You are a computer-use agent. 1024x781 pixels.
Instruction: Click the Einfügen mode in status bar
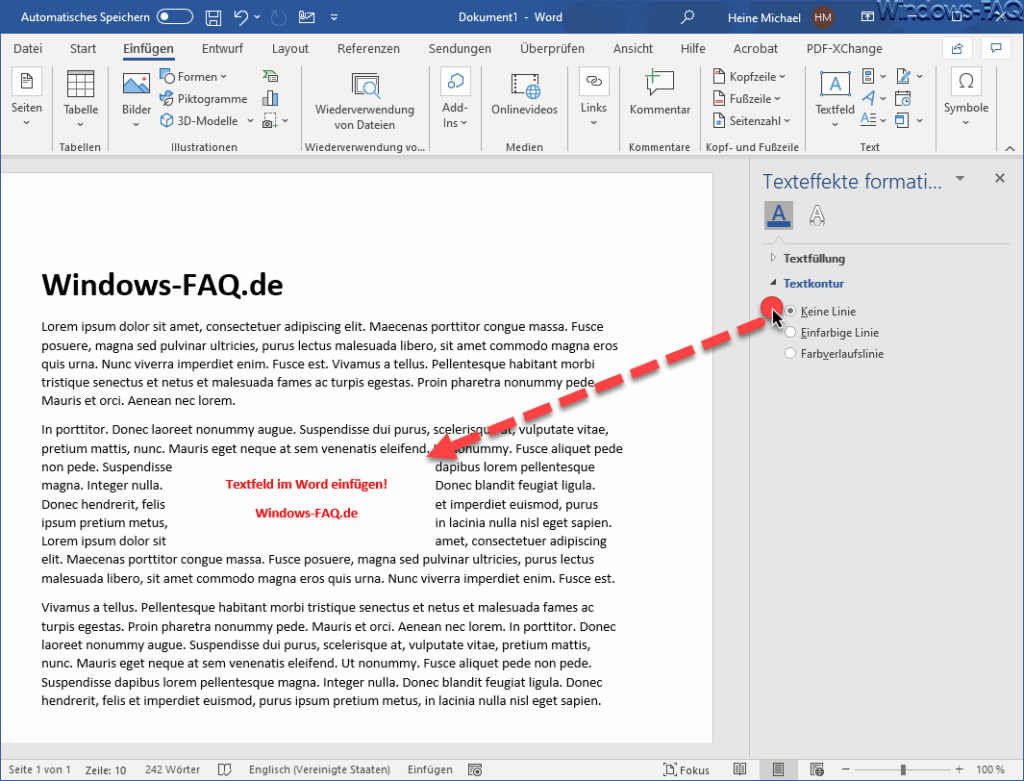430,769
